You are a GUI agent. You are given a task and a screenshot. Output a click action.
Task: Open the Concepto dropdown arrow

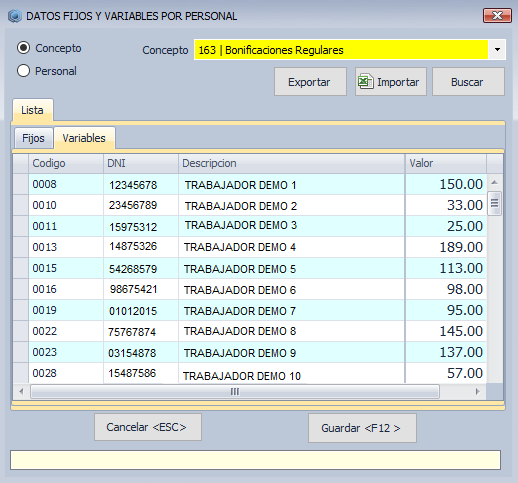tap(497, 50)
